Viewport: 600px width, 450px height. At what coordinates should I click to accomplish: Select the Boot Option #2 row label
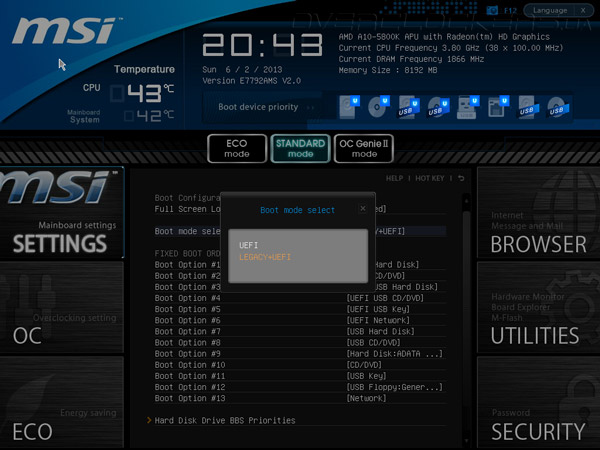click(188, 276)
